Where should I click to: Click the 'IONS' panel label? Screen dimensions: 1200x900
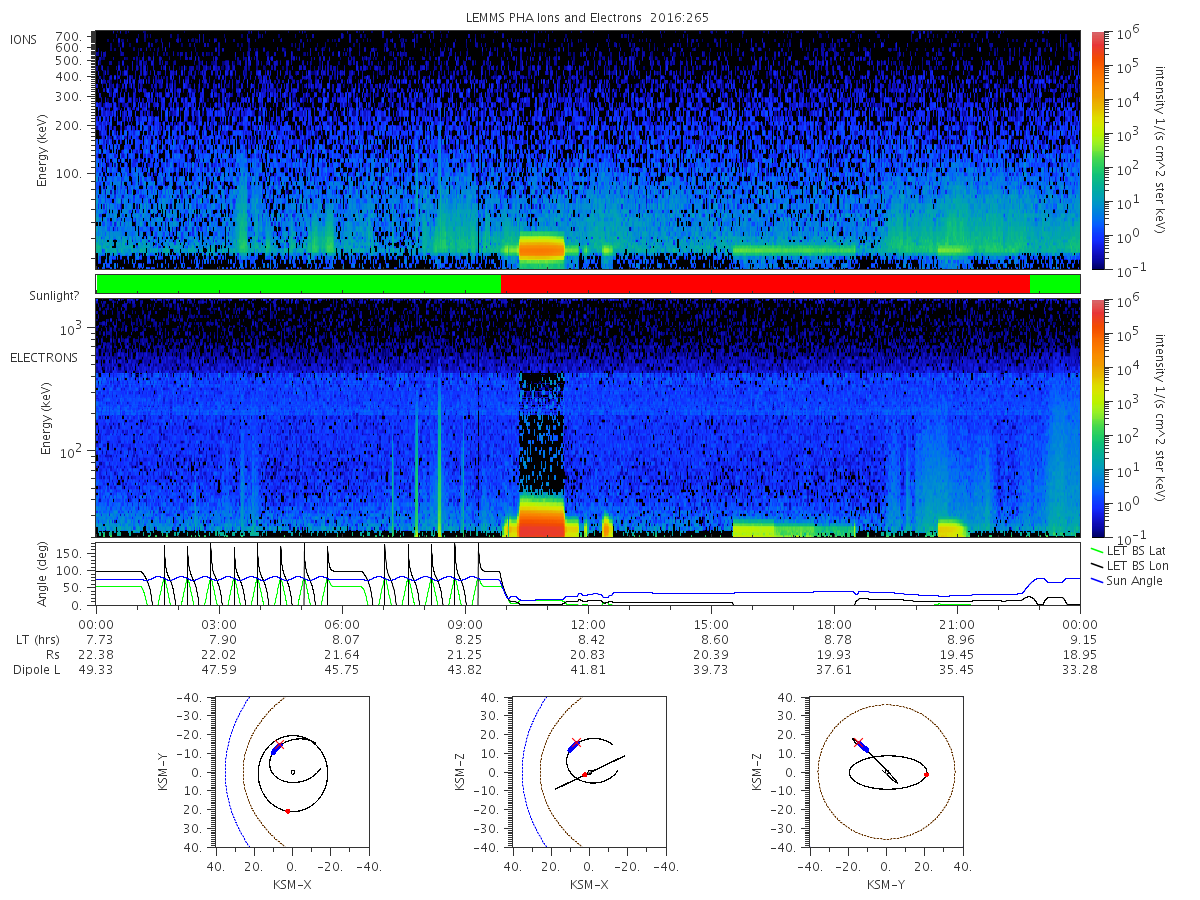[x=25, y=40]
